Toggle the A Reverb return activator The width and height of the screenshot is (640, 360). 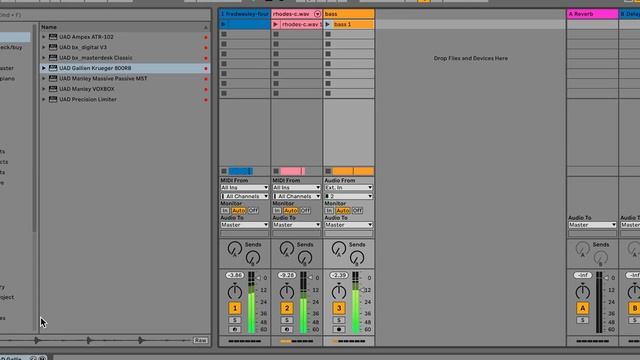(582, 308)
